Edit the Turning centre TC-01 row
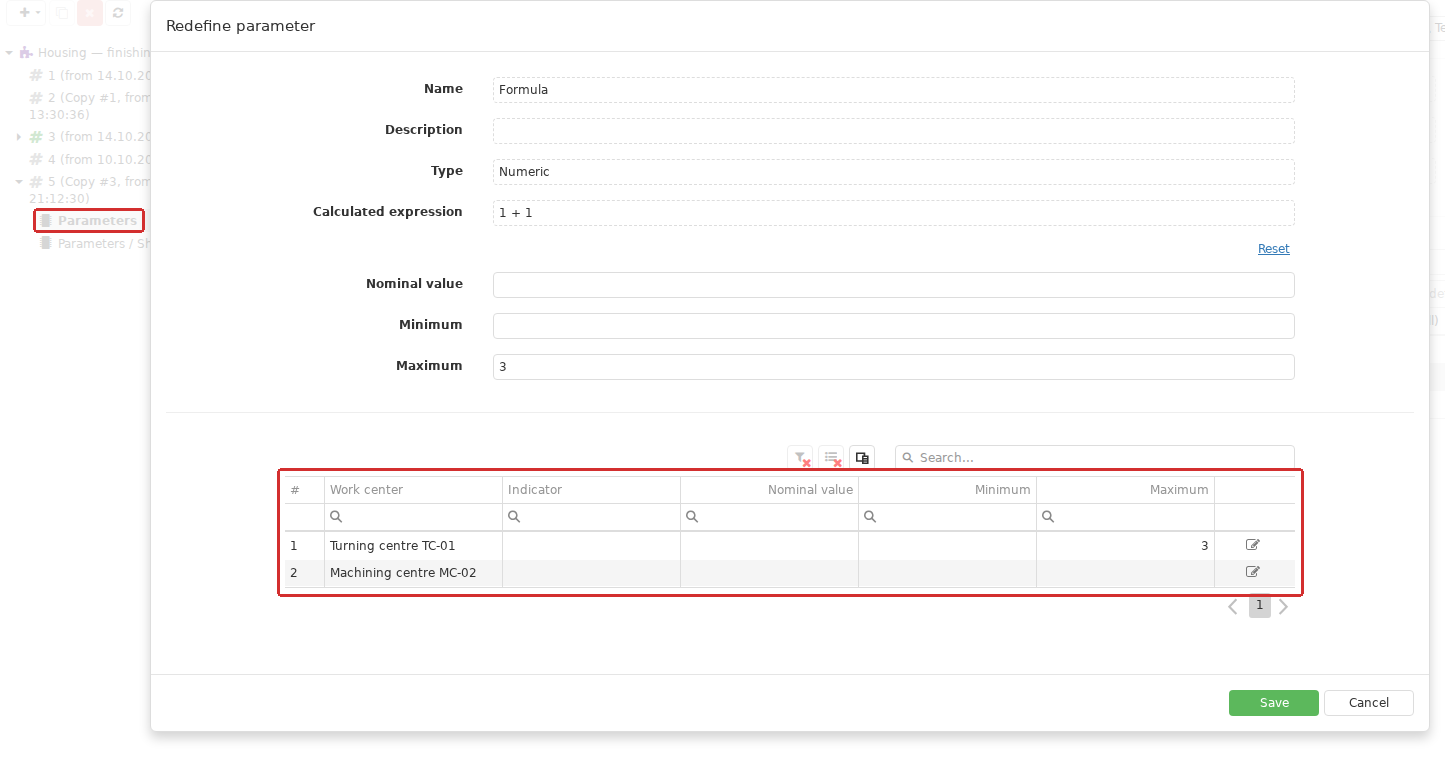Image resolution: width=1445 pixels, height=759 pixels. [1253, 545]
